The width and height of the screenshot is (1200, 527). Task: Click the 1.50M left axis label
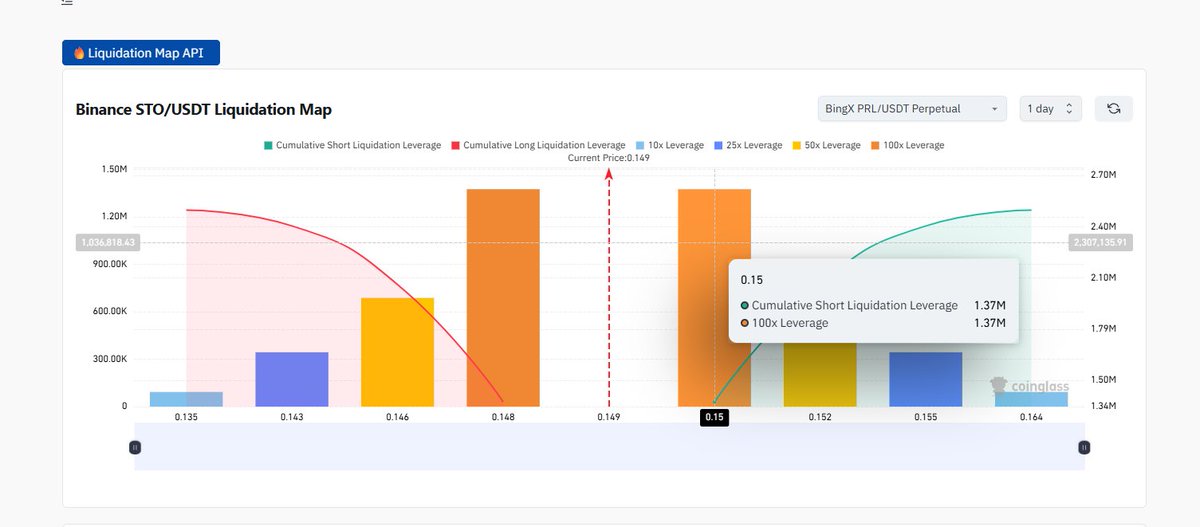(113, 169)
